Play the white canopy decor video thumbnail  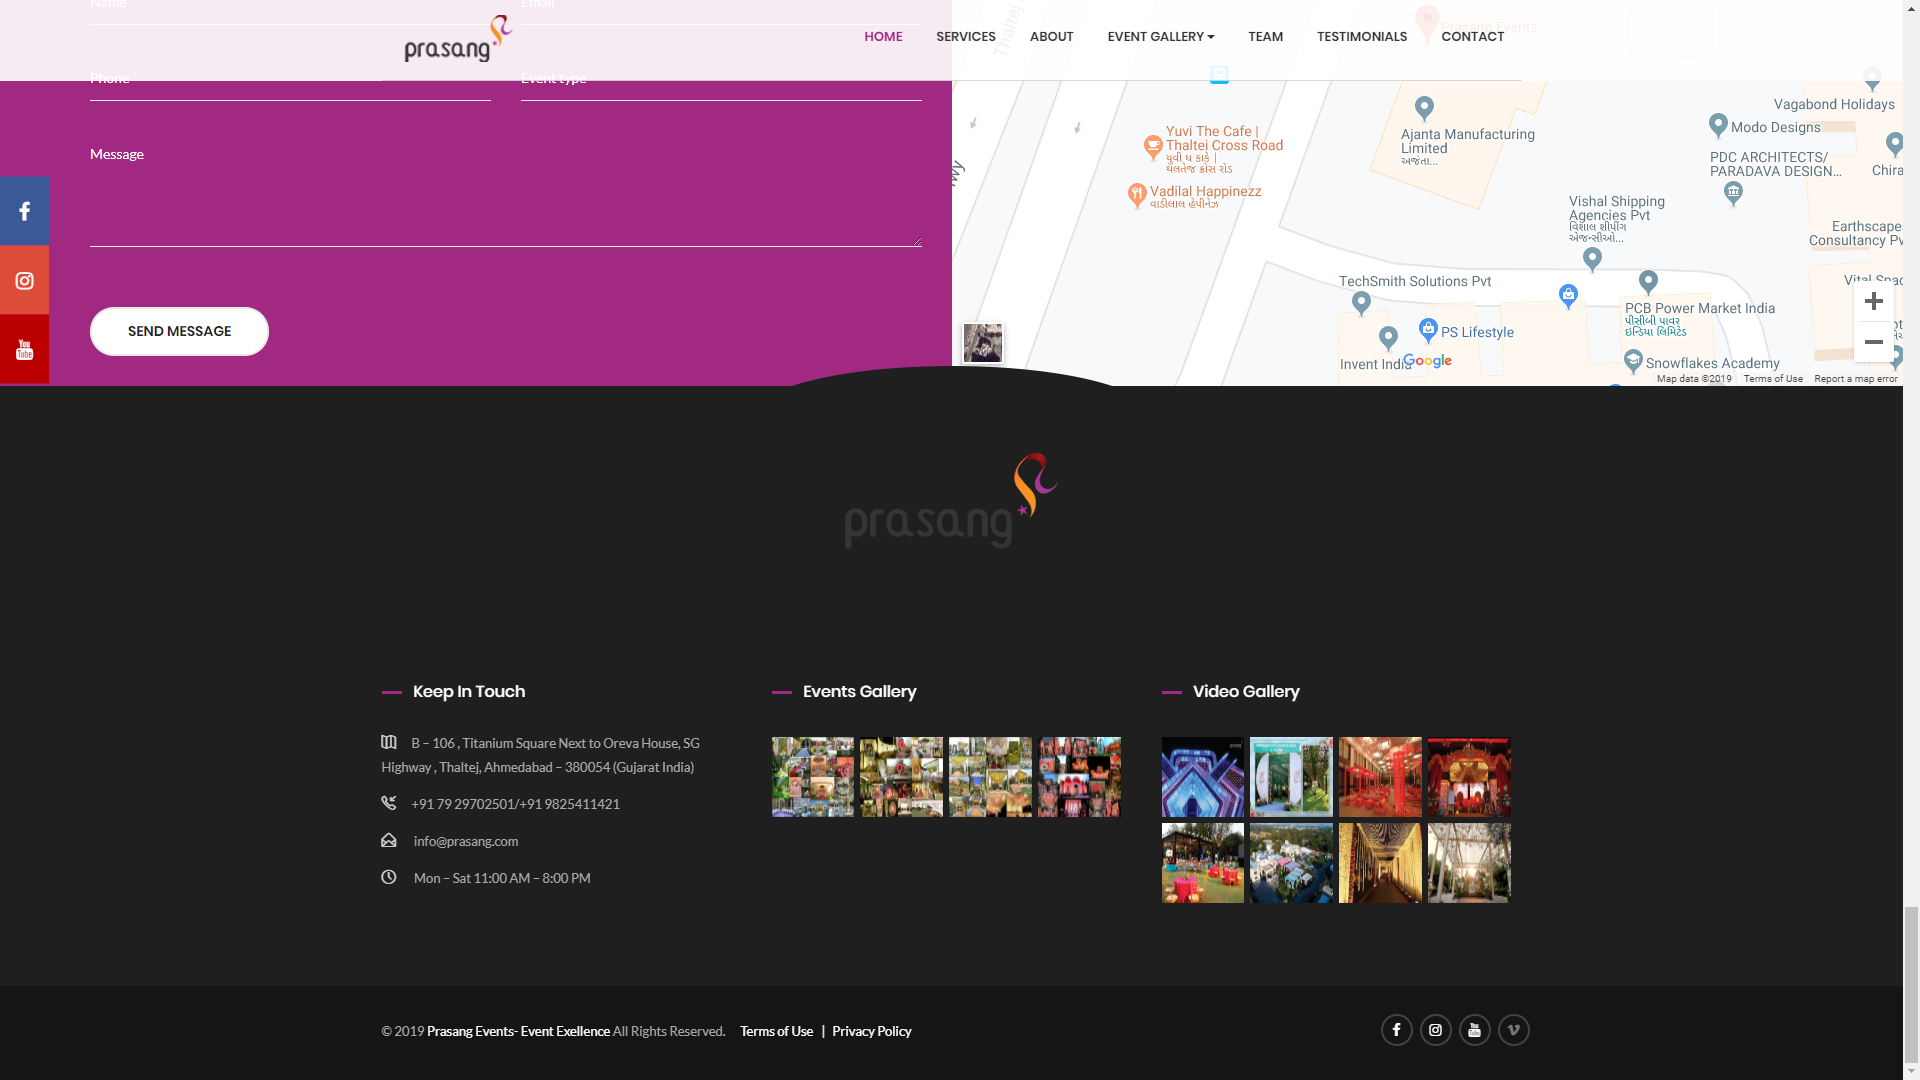pyautogui.click(x=1469, y=863)
